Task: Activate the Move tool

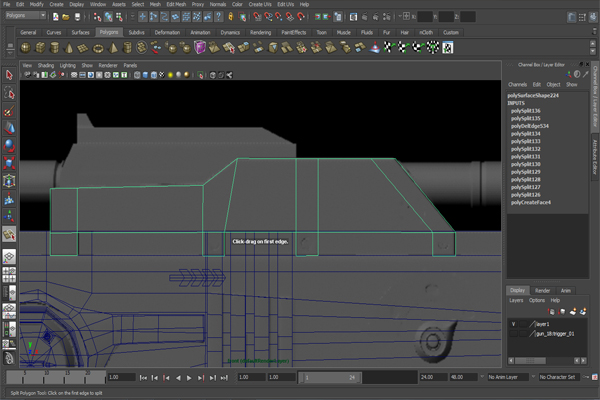Action: 9,128
